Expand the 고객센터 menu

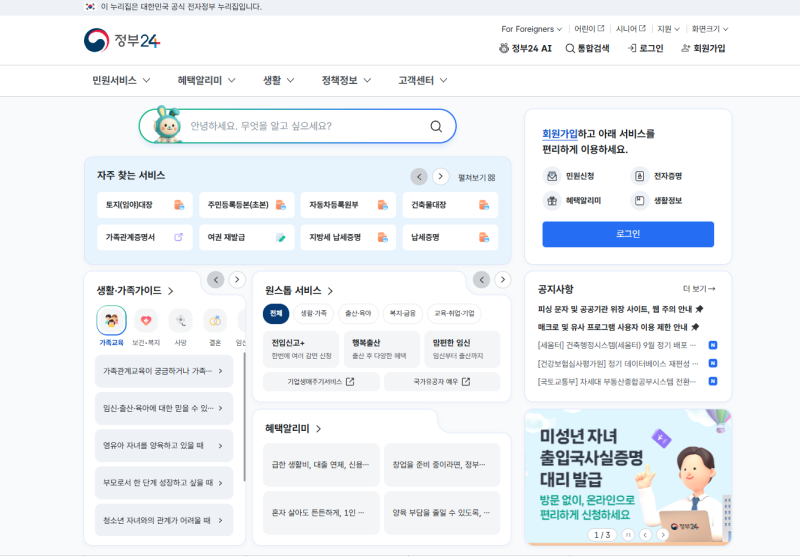(422, 81)
